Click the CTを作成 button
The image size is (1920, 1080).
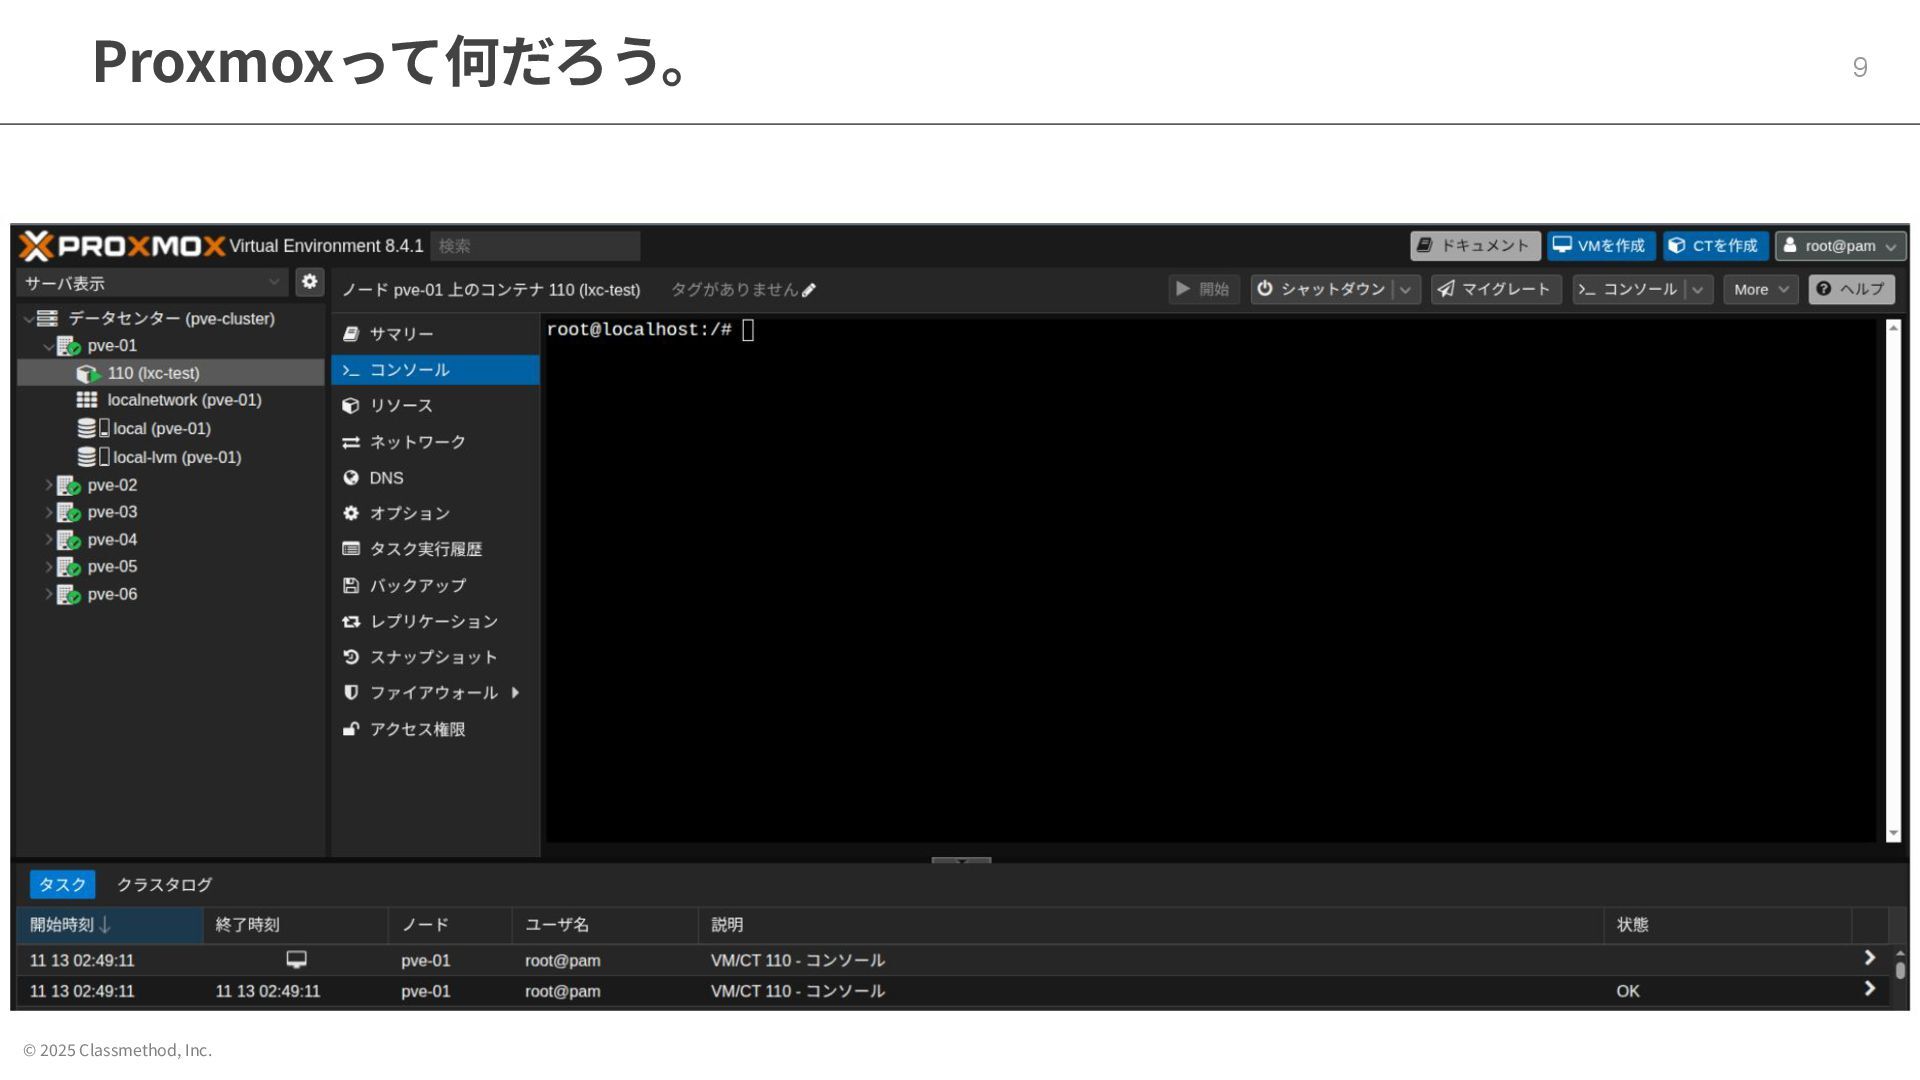pos(1715,246)
